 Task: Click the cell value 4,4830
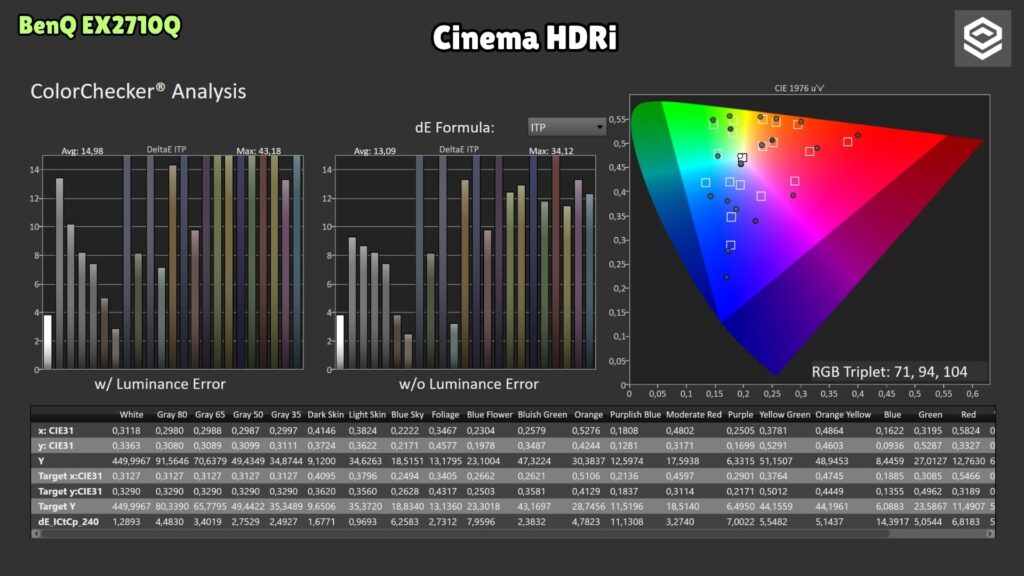click(x=169, y=522)
